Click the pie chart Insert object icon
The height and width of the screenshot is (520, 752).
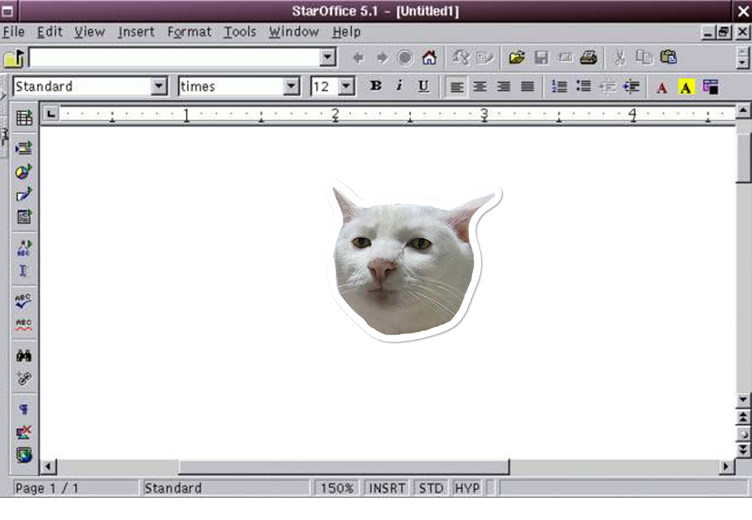(24, 172)
